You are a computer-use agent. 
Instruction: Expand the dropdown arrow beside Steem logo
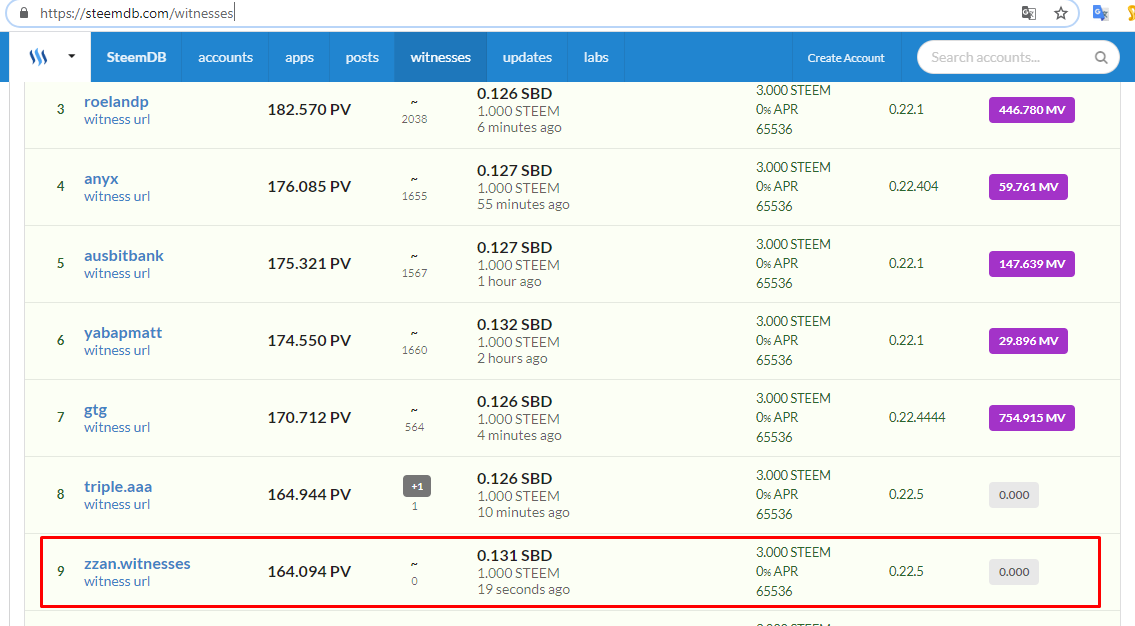click(x=71, y=56)
